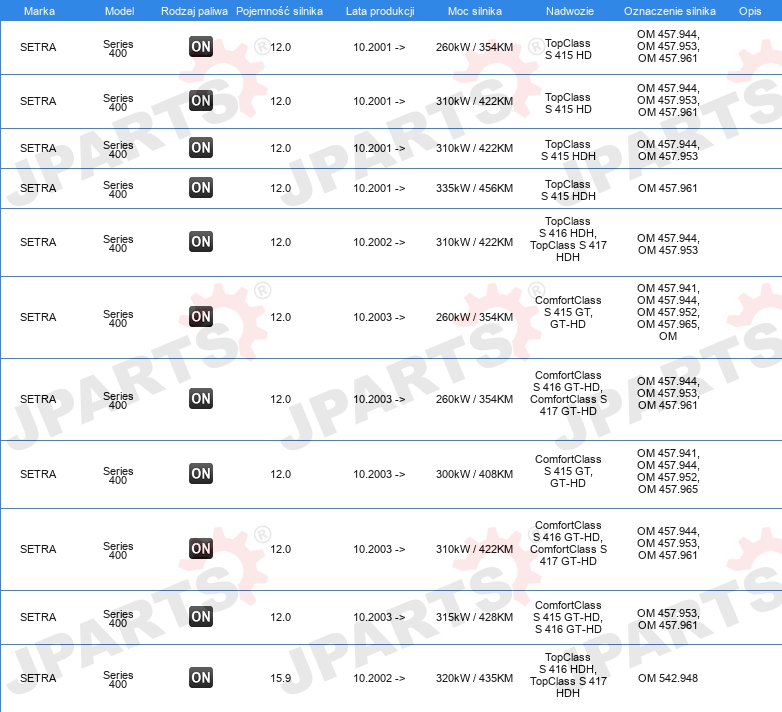This screenshot has height=712, width=782.
Task: Click the Moc silnika column header
Action: [475, 11]
